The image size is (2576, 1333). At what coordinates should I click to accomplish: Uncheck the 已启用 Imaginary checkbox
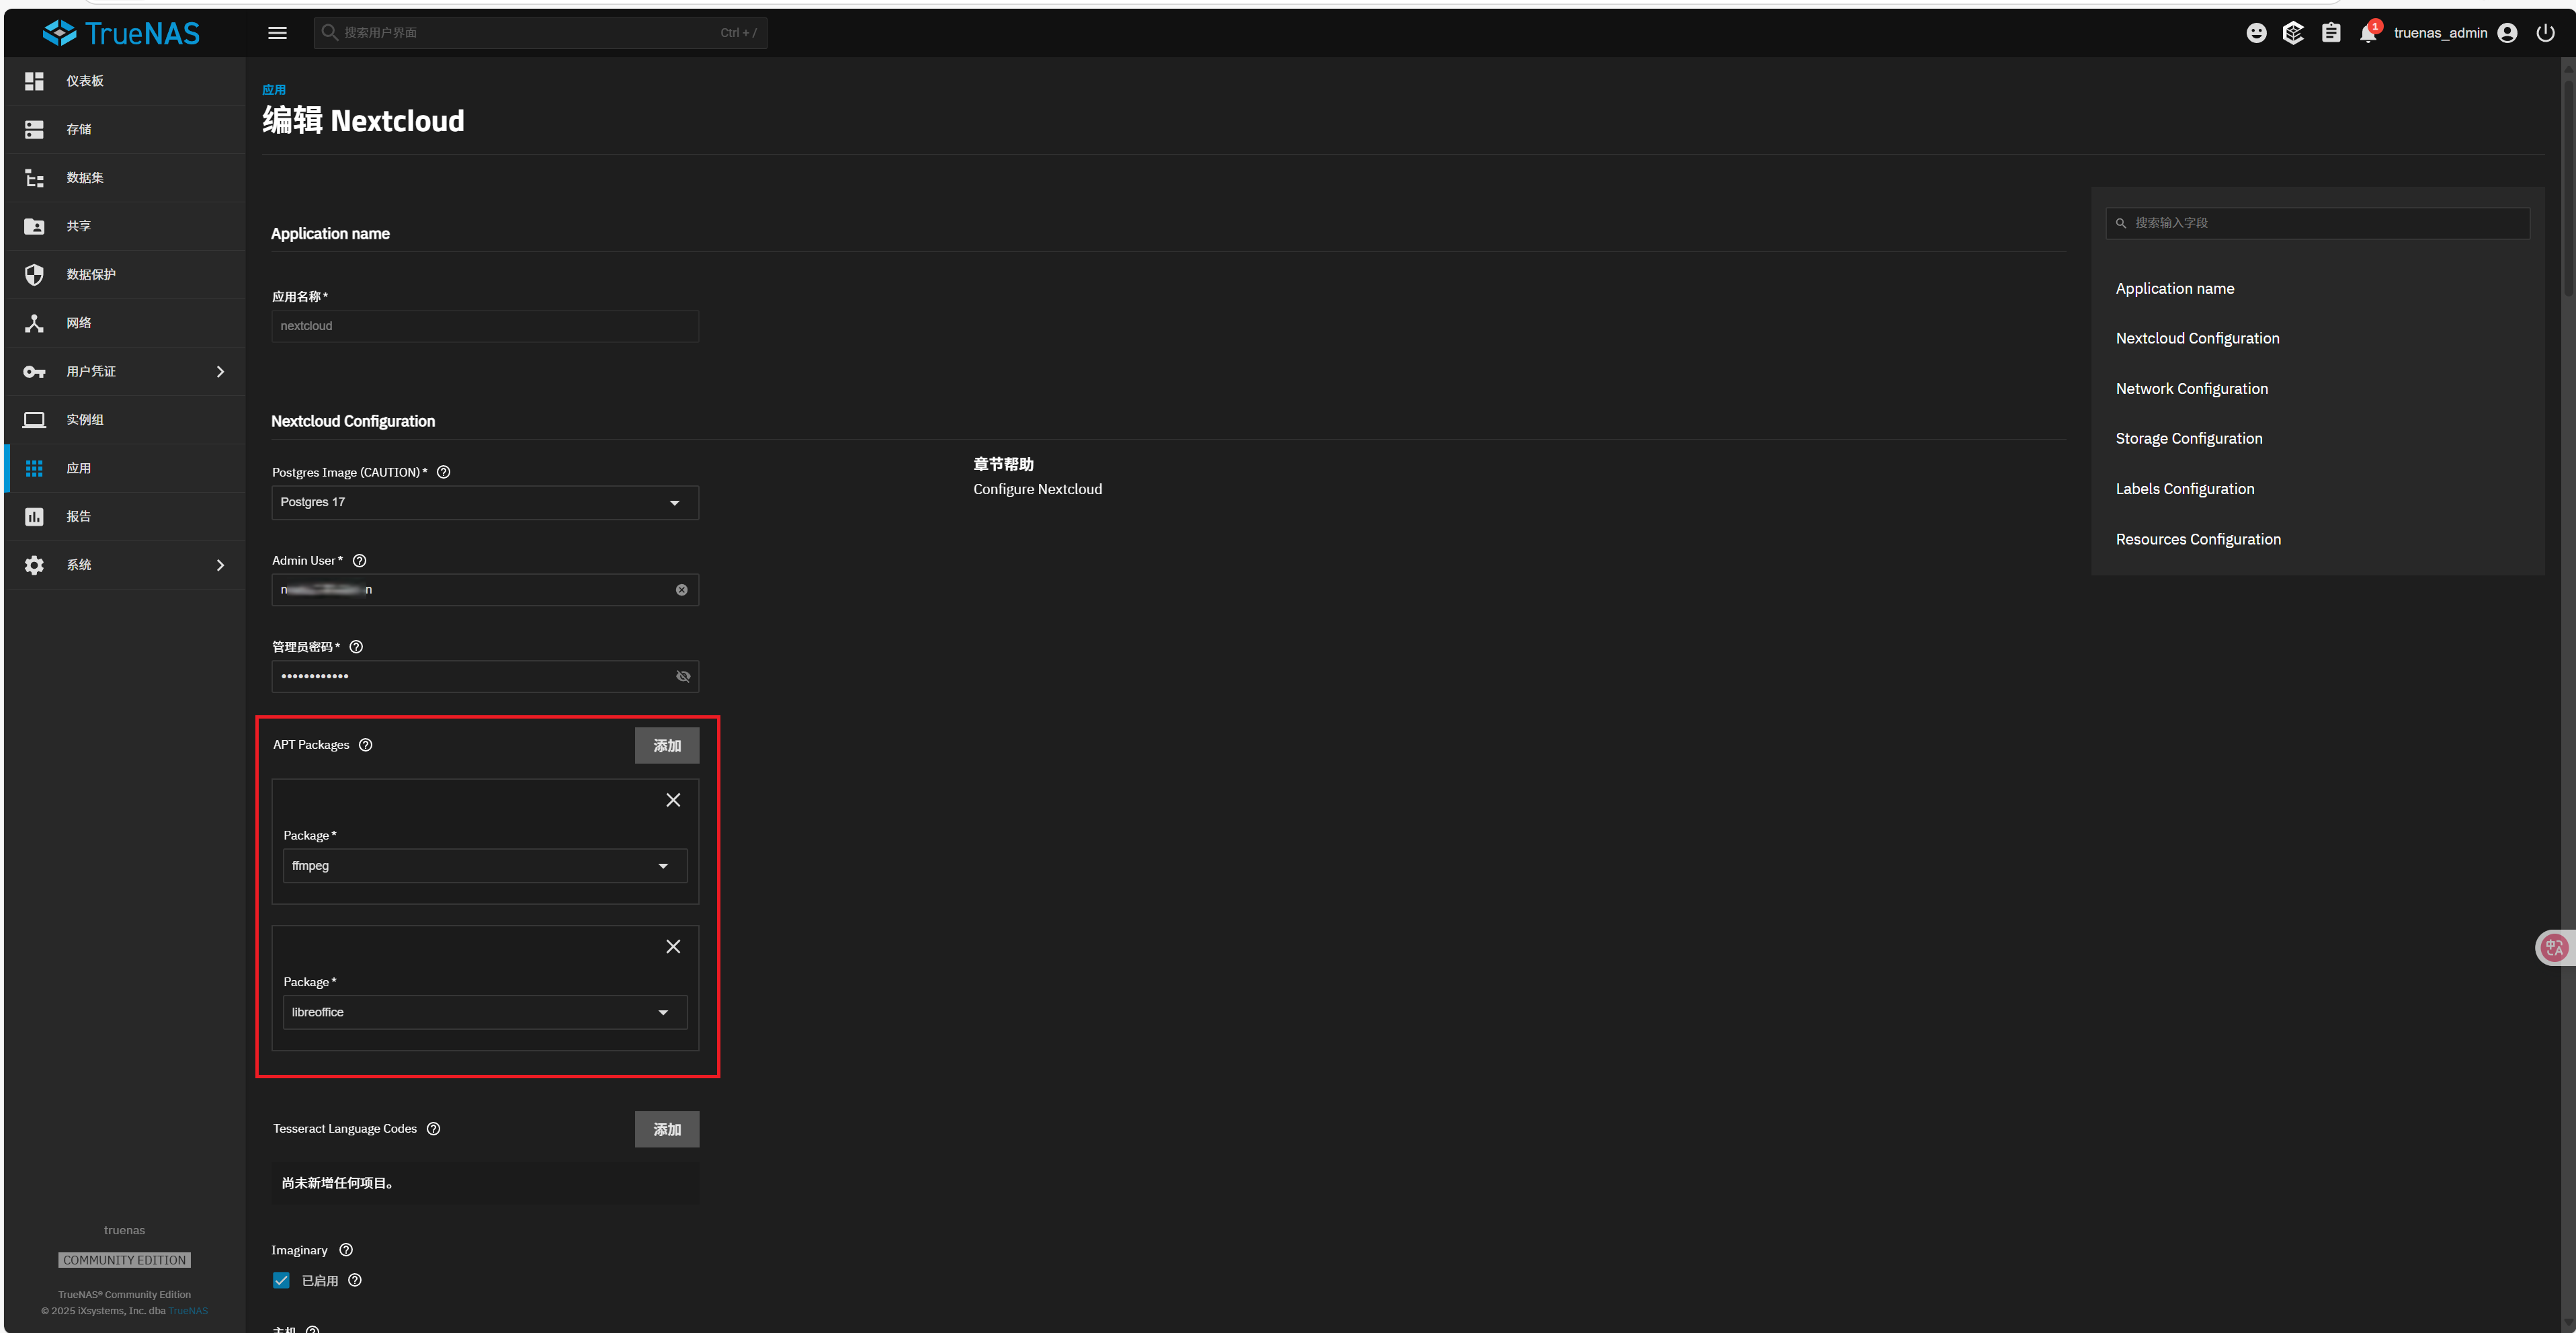pyautogui.click(x=280, y=1280)
